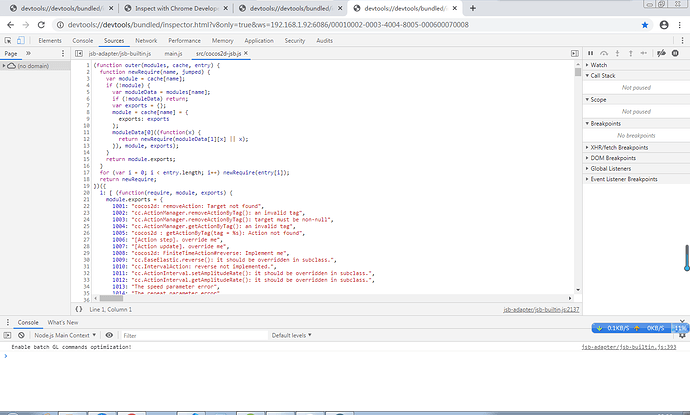
Task: Toggle pause on exceptions icon
Action: 675,53
